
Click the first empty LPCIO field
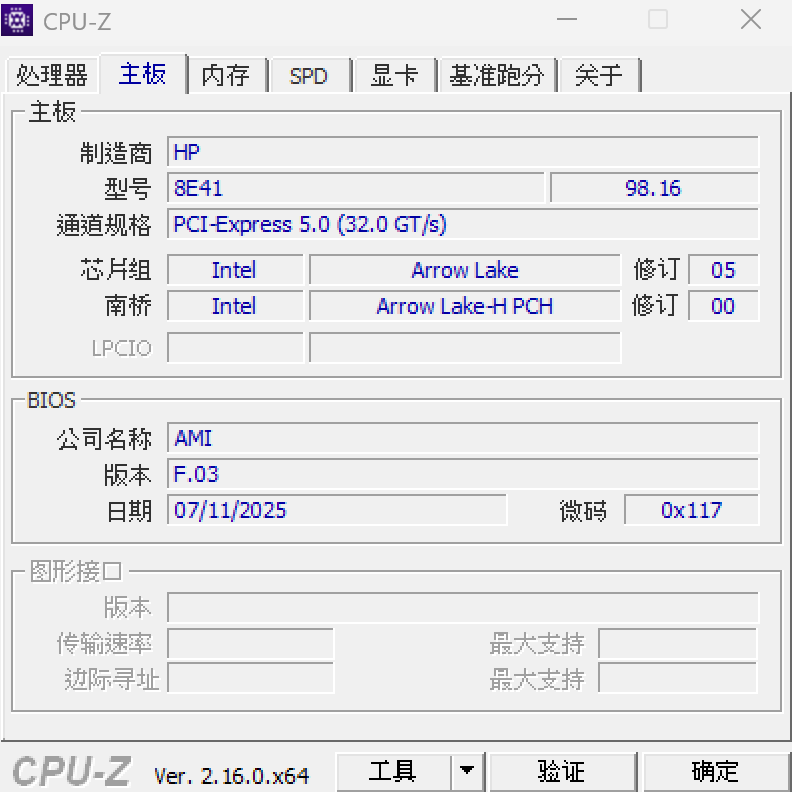(235, 348)
